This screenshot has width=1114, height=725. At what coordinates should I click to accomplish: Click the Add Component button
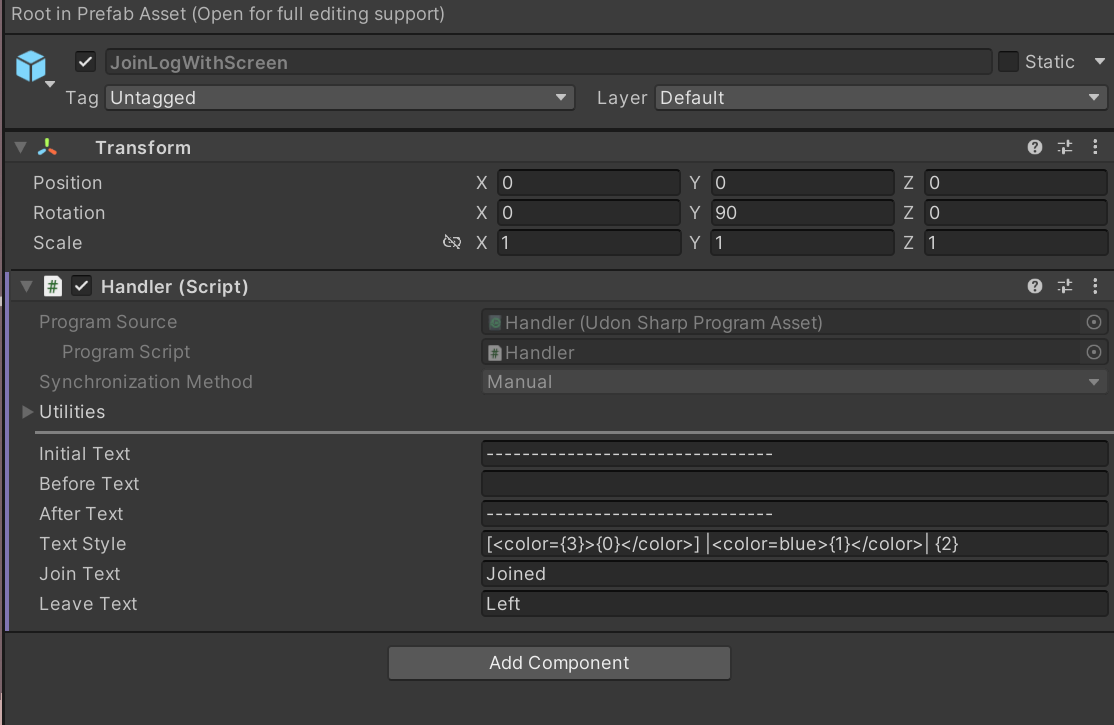[x=559, y=663]
